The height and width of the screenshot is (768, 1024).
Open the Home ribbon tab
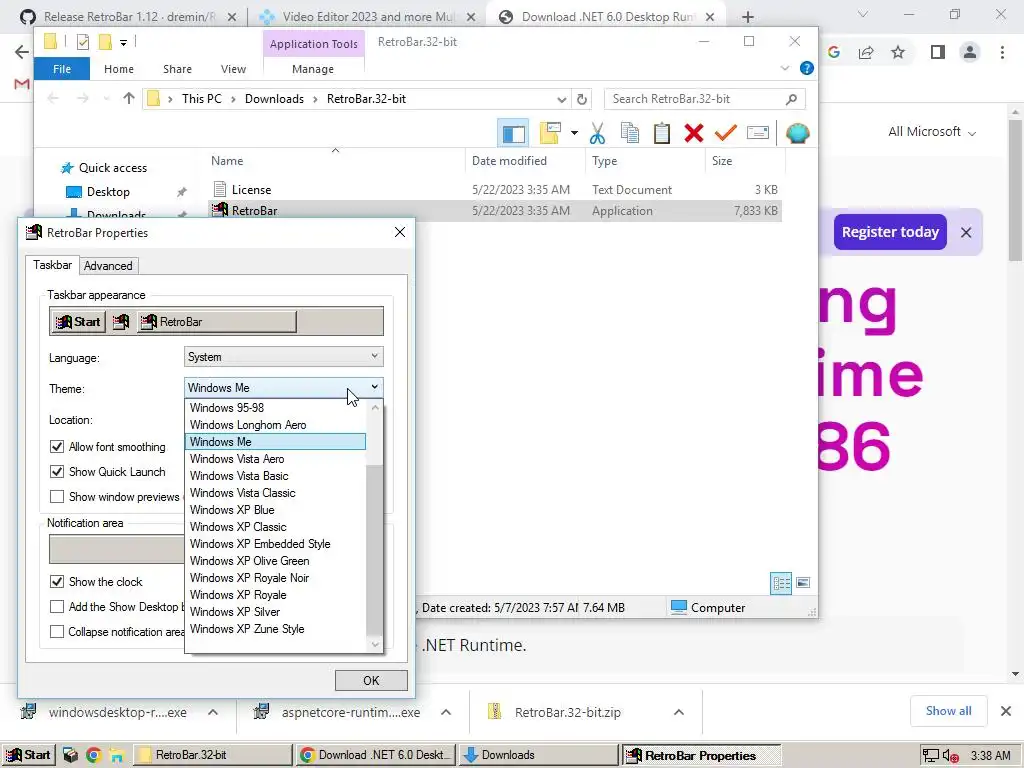click(x=119, y=69)
